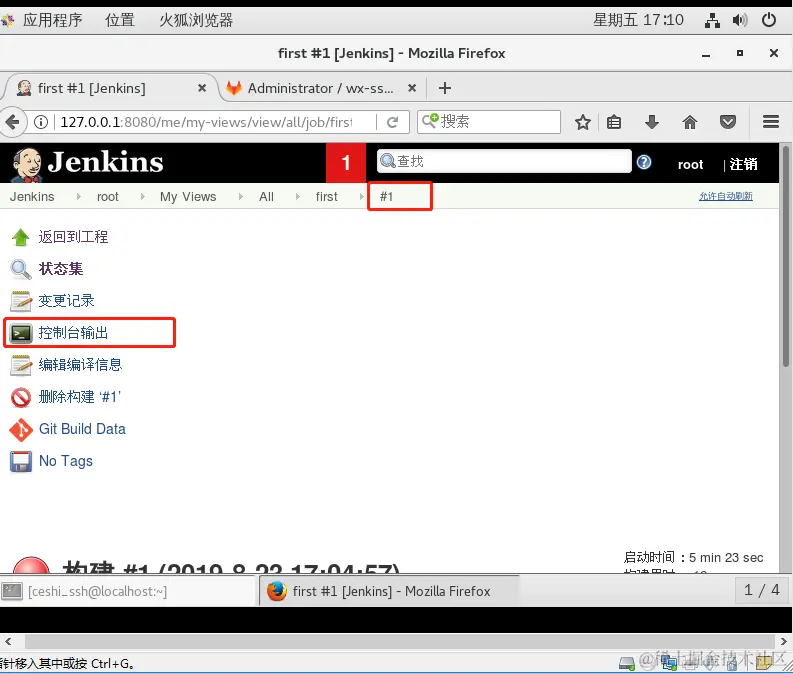Viewport: 793px width, 674px height.
Task: Open Git Build Data icon
Action: coord(21,430)
